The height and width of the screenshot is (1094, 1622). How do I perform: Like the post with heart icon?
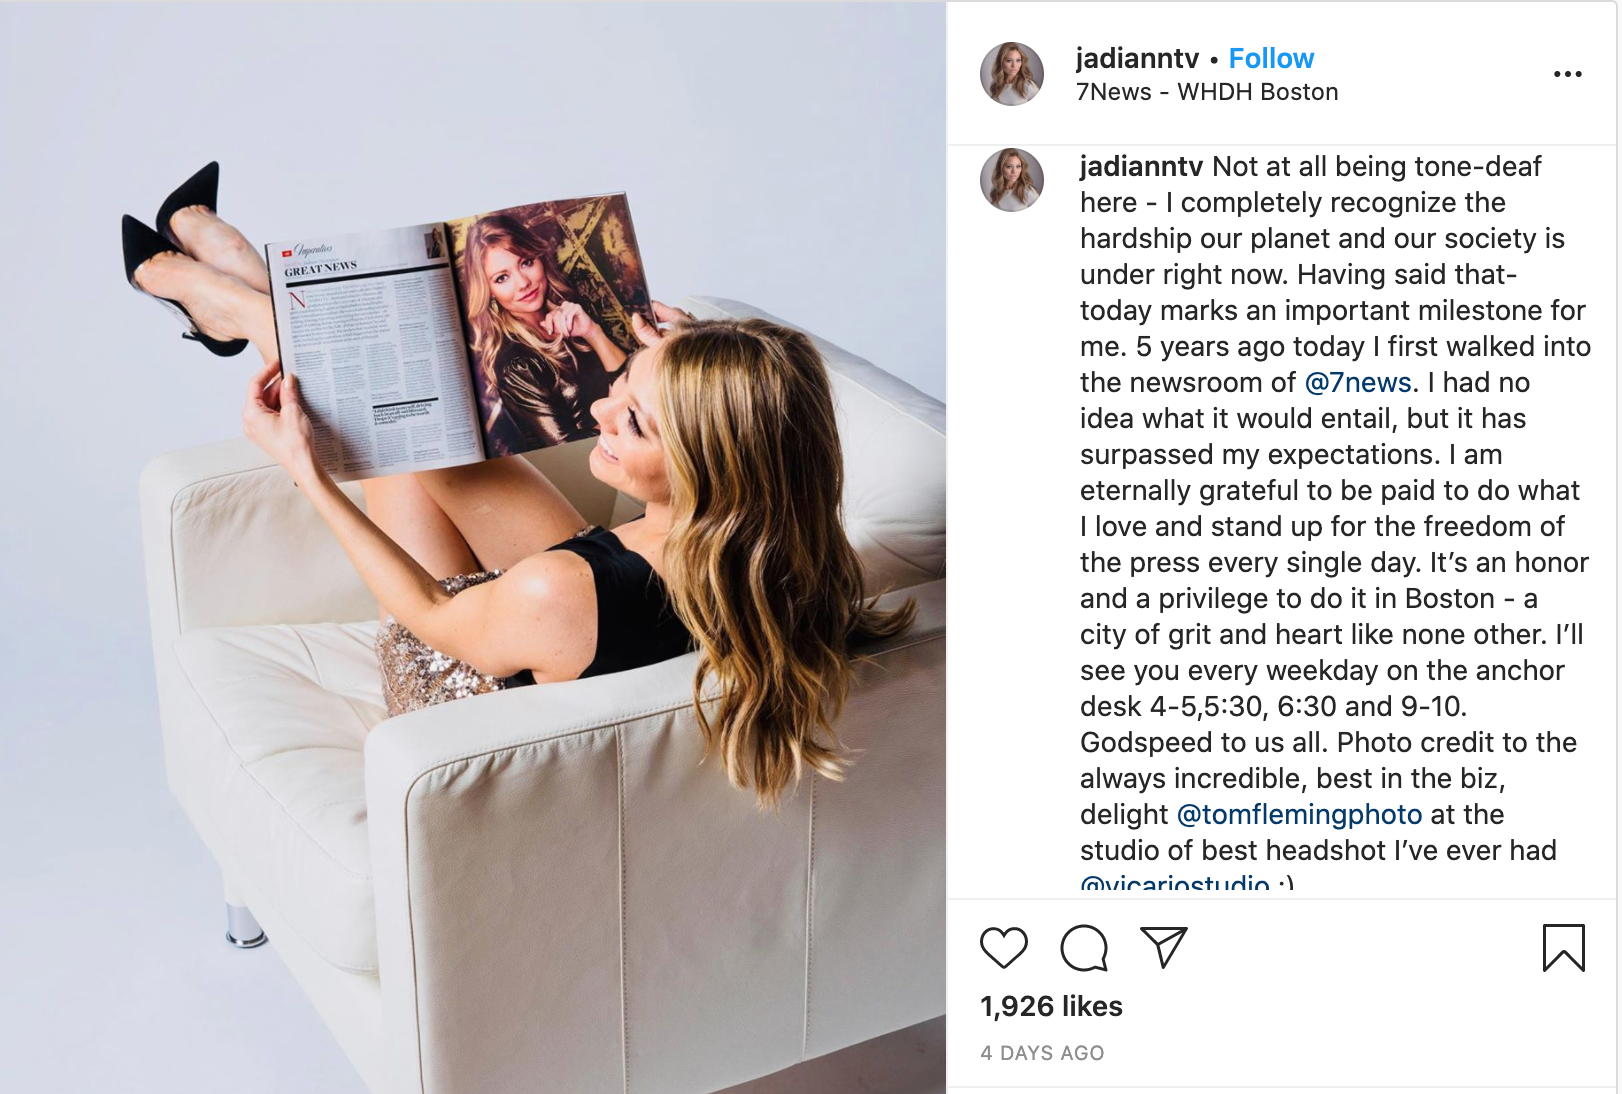pyautogui.click(x=1004, y=948)
